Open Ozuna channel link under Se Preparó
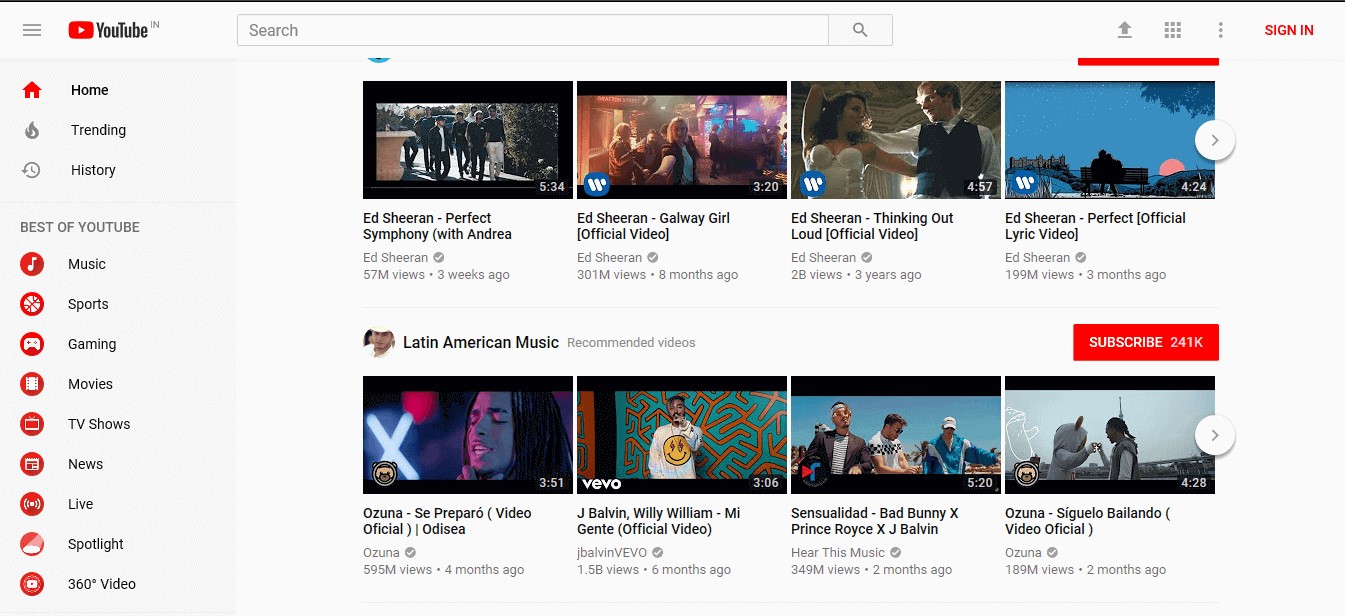This screenshot has width=1345, height=616. point(381,552)
